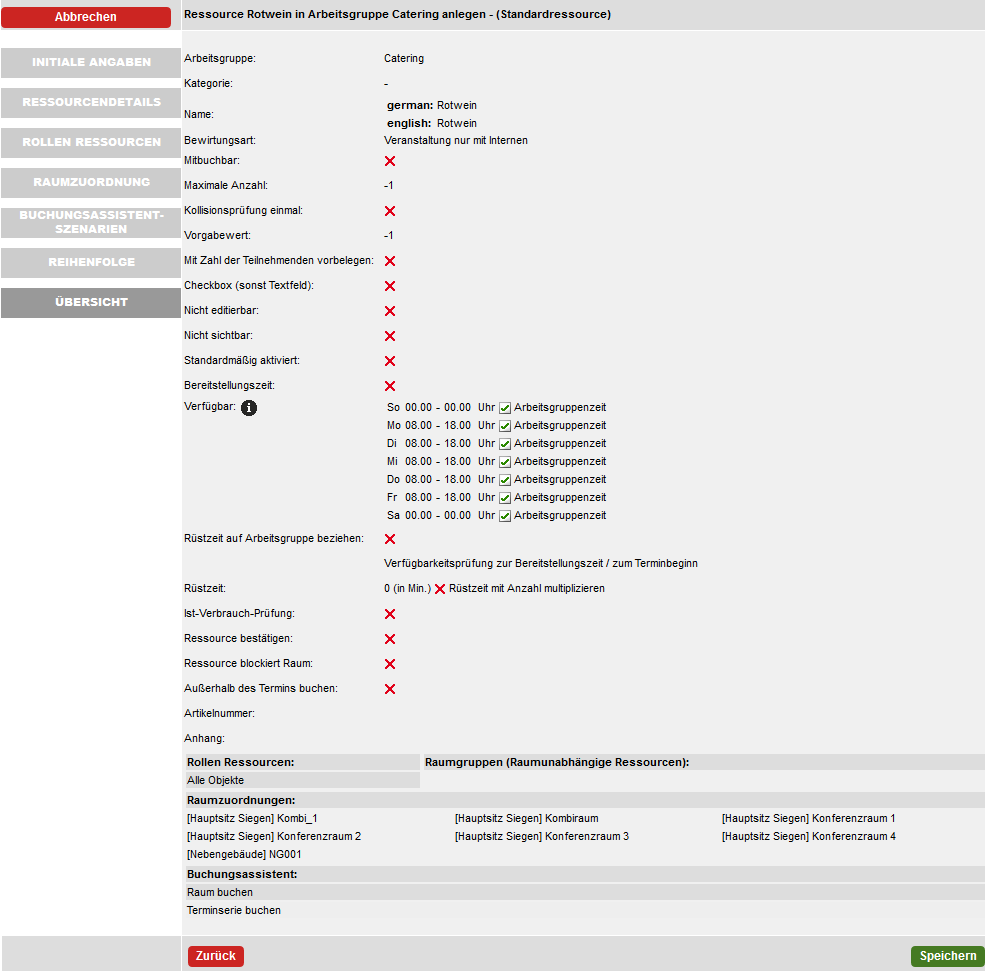This screenshot has width=985, height=971.
Task: Click red X beside Checkbox (sonst Textfeld)
Action: tap(390, 286)
